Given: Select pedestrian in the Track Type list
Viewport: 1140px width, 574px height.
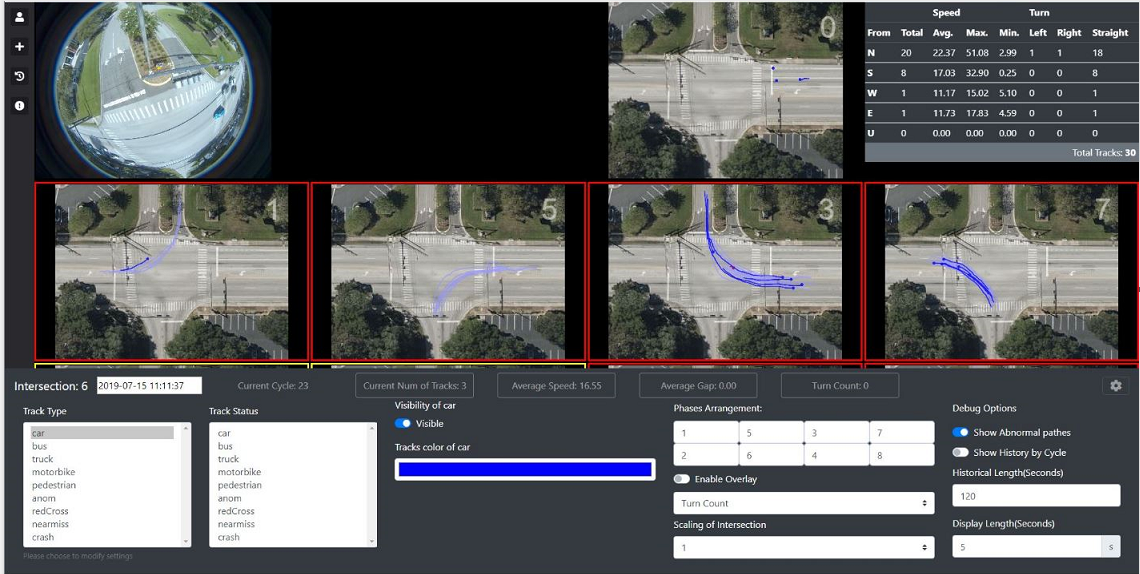Looking at the screenshot, I should pos(53,485).
